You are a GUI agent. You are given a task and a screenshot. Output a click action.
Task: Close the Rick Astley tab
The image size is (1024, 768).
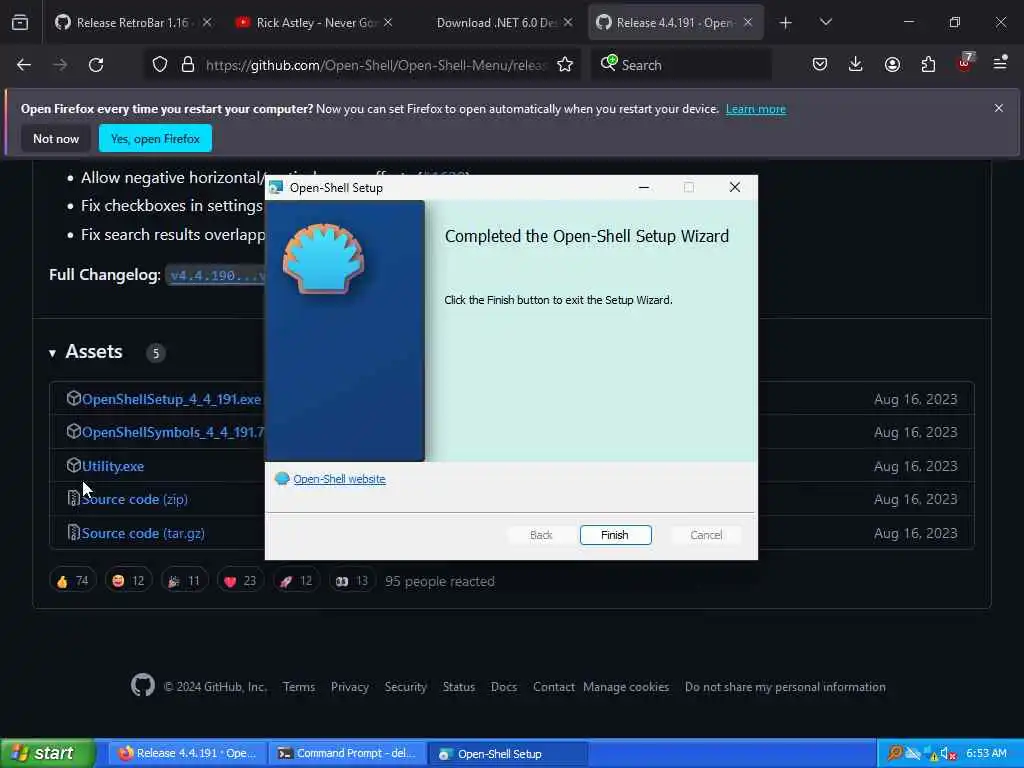[x=388, y=23]
